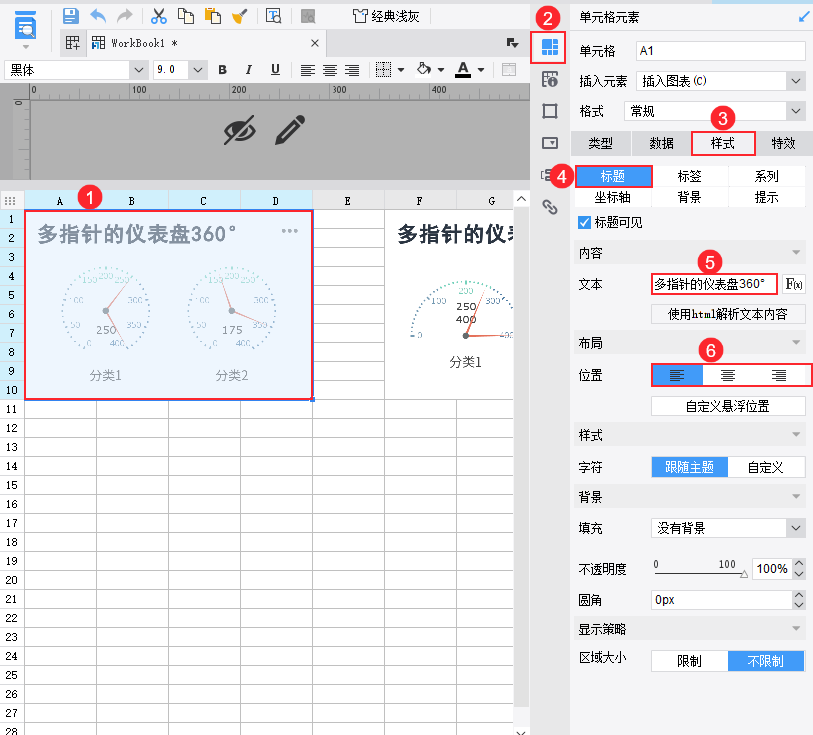Select the format painter brush icon
The width and height of the screenshot is (813, 735).
pos(239,15)
